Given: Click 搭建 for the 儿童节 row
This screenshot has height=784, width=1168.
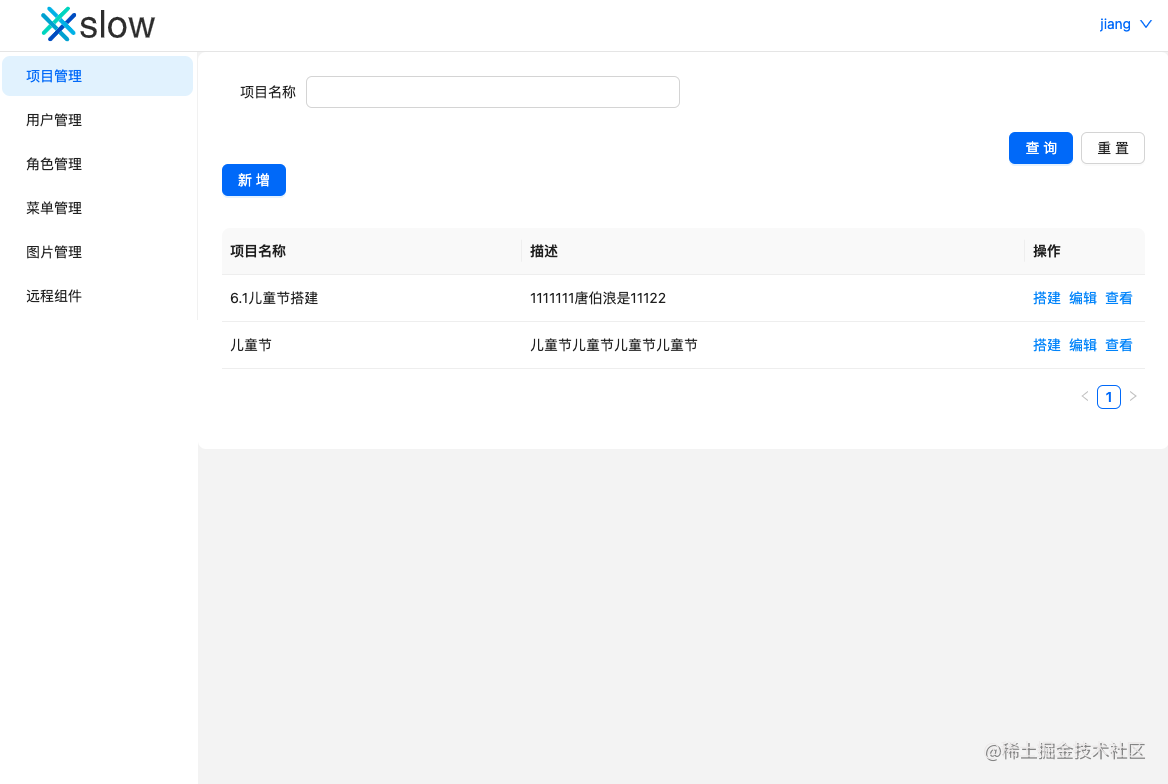Looking at the screenshot, I should click(x=1047, y=345).
